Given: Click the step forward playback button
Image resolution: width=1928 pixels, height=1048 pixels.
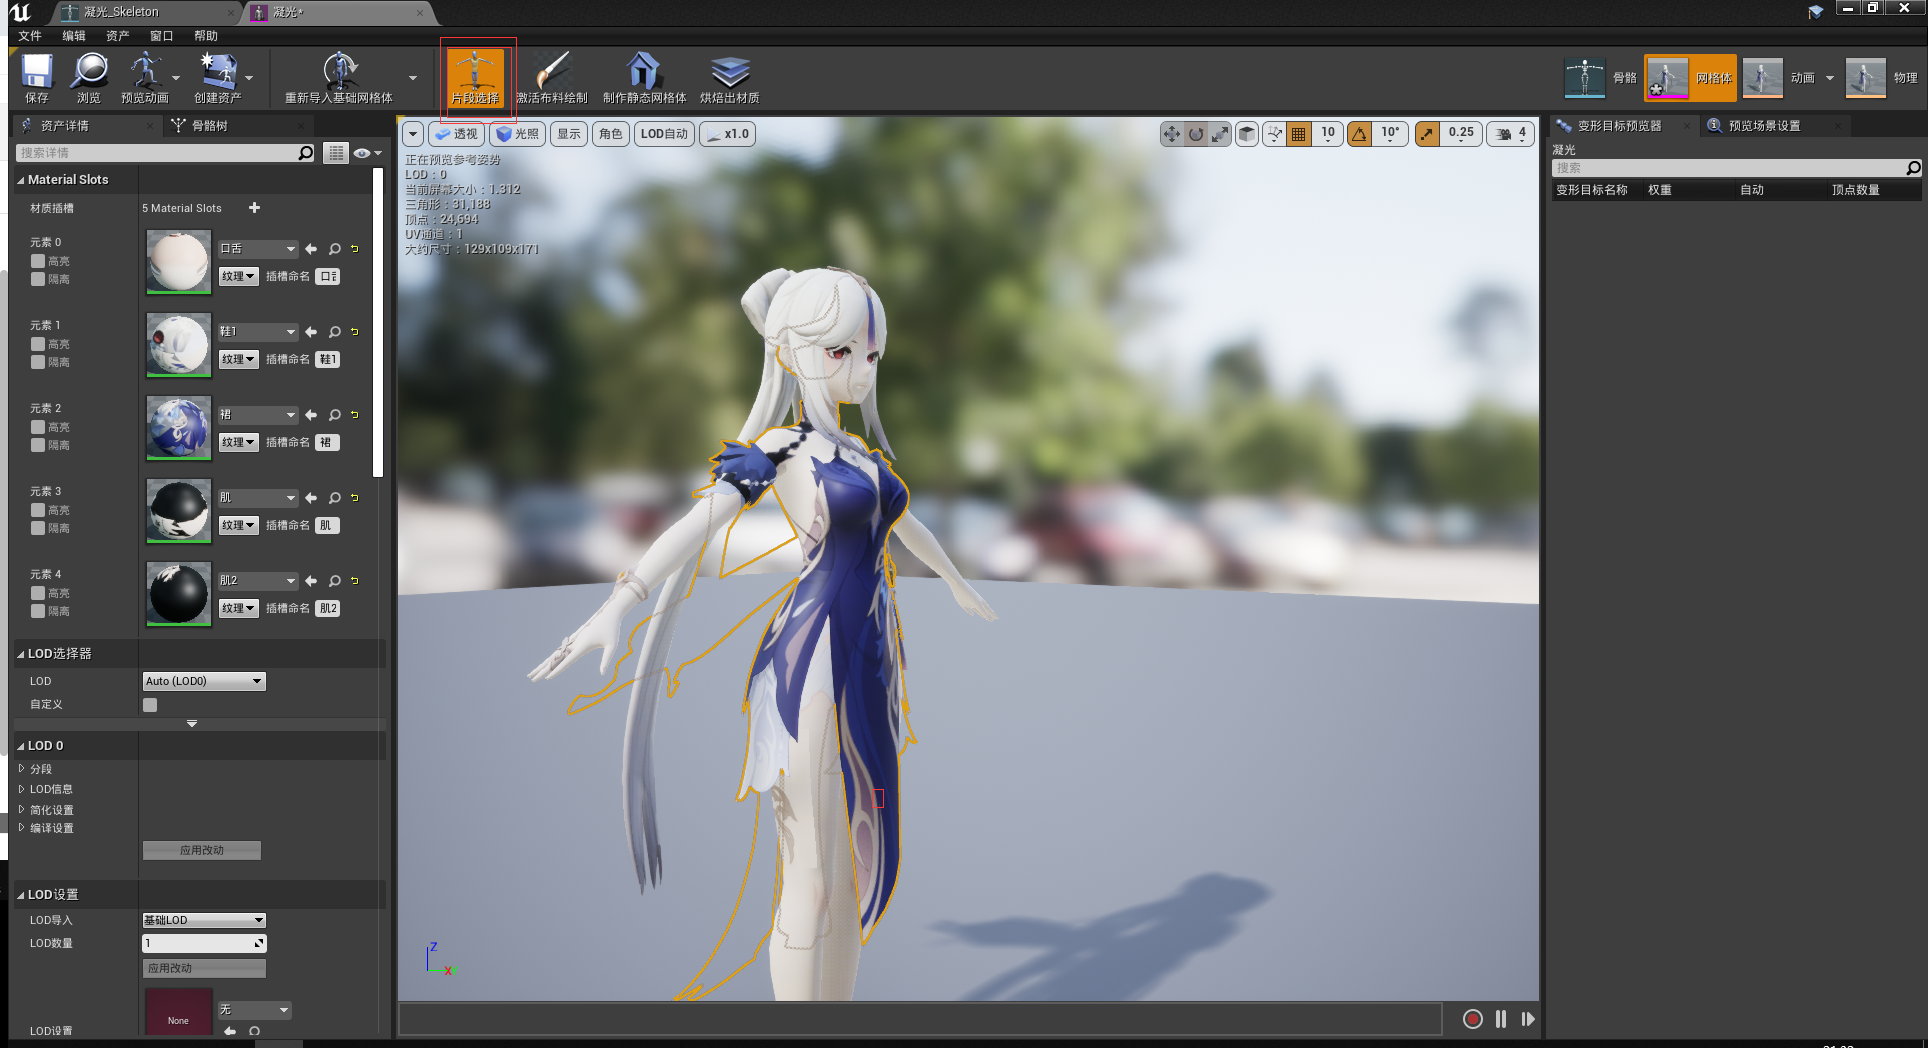Looking at the screenshot, I should (1528, 1019).
